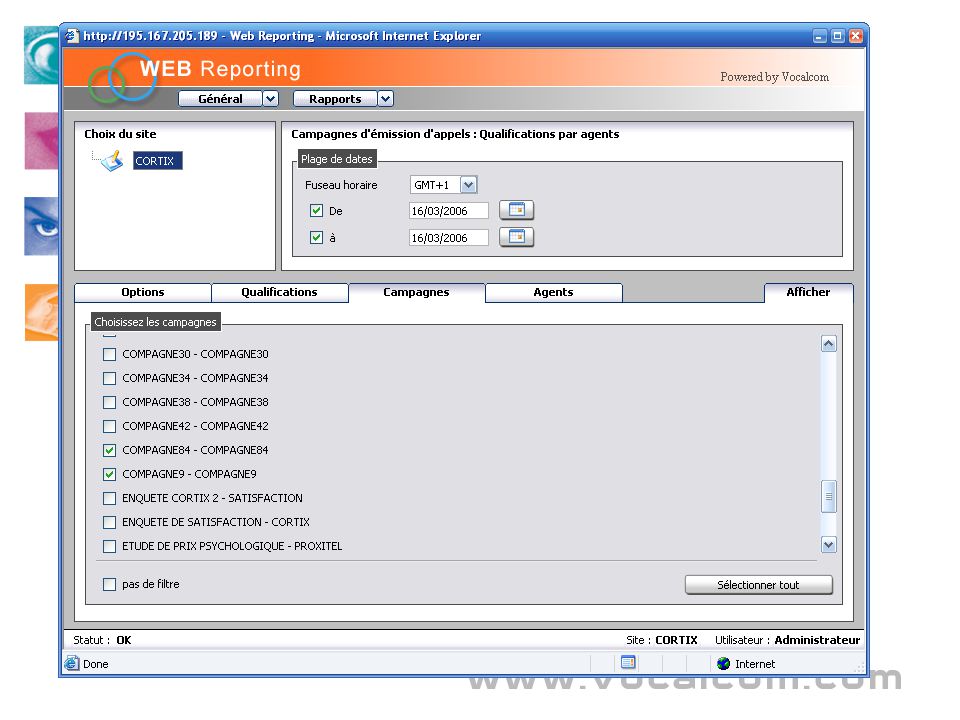Check ETUDE DE PRIX PSYCHOLOGIQUE - PROXITEL
The width and height of the screenshot is (960, 720).
pos(109,546)
